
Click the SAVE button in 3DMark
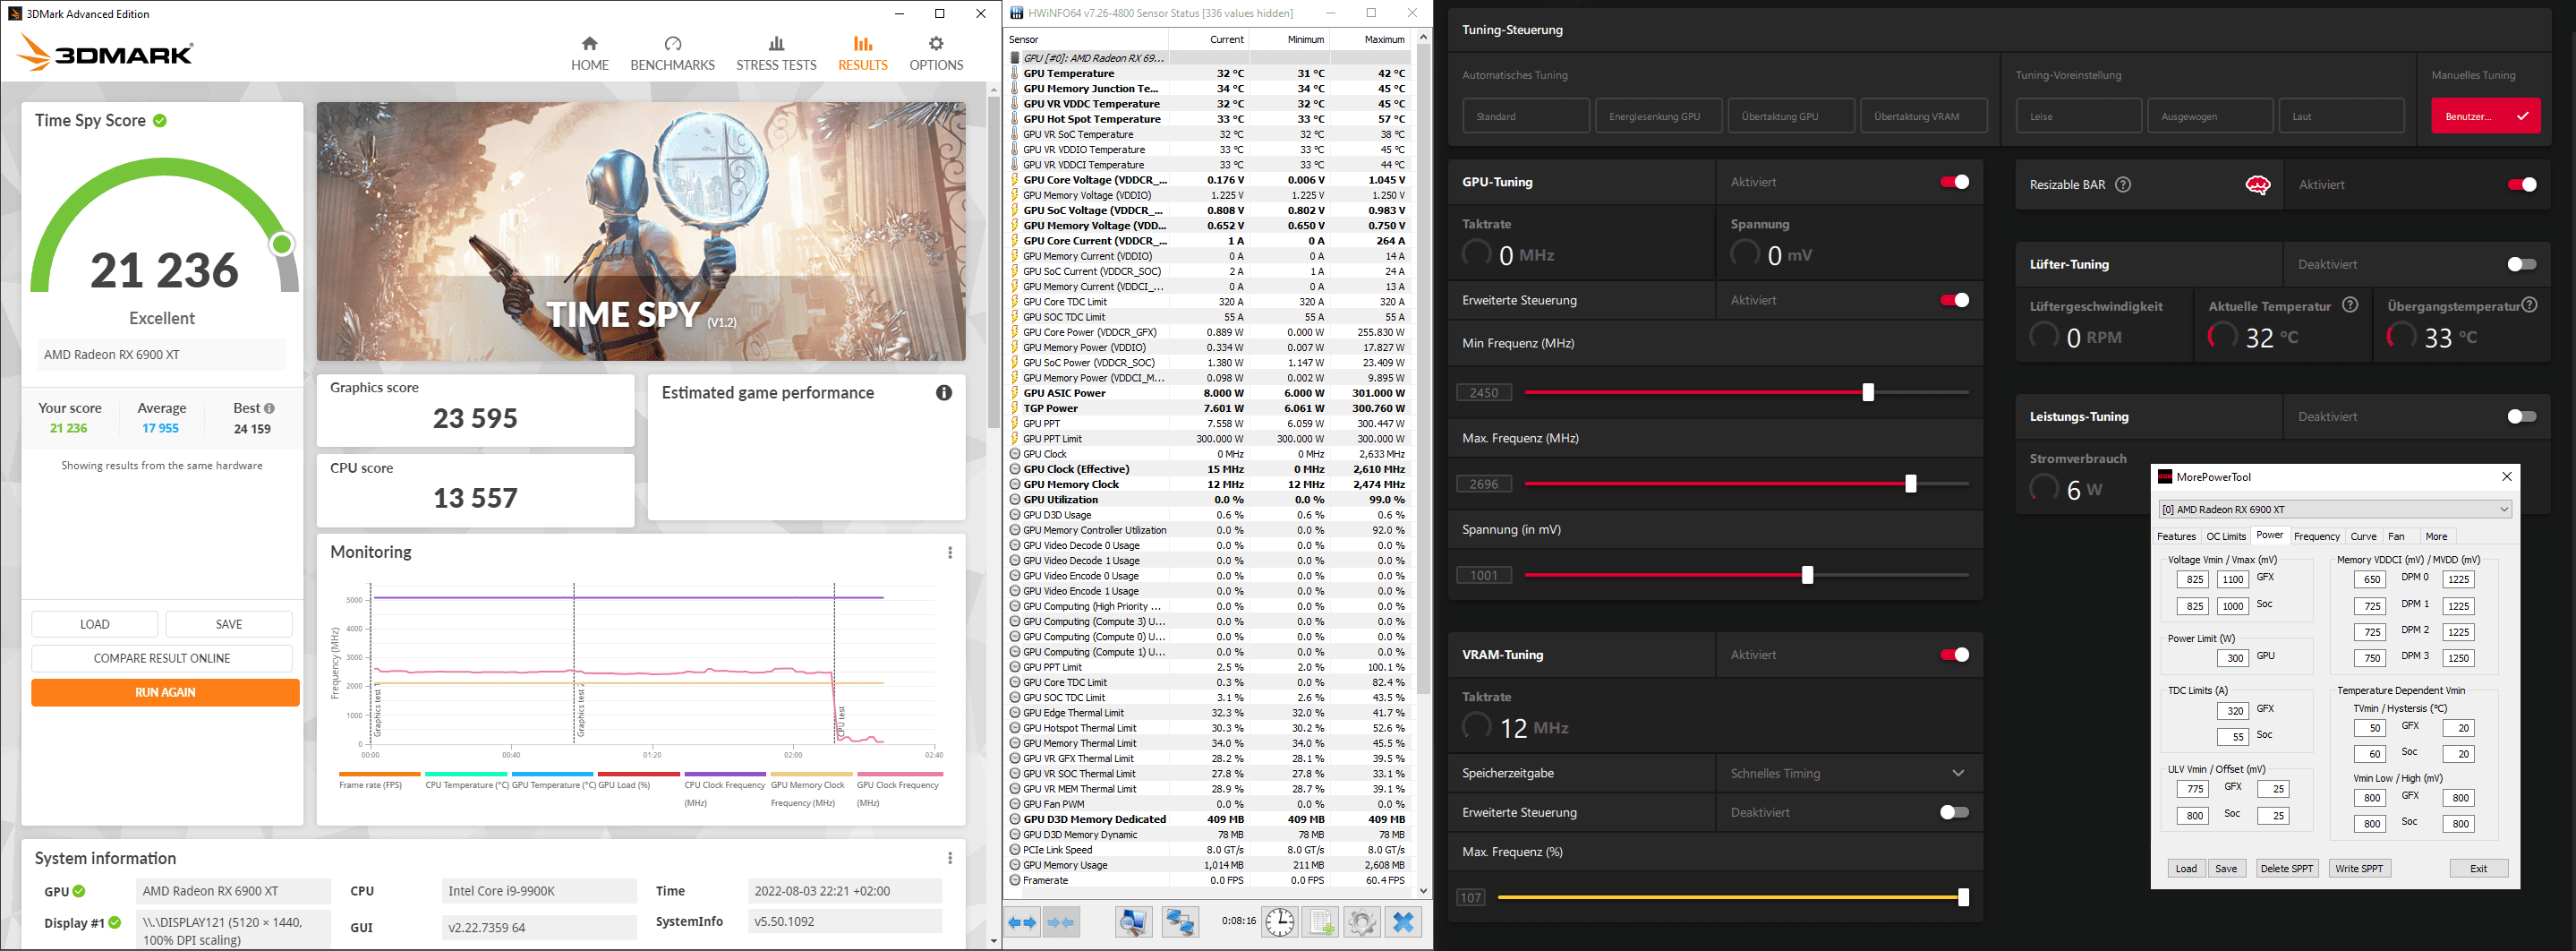click(x=229, y=624)
